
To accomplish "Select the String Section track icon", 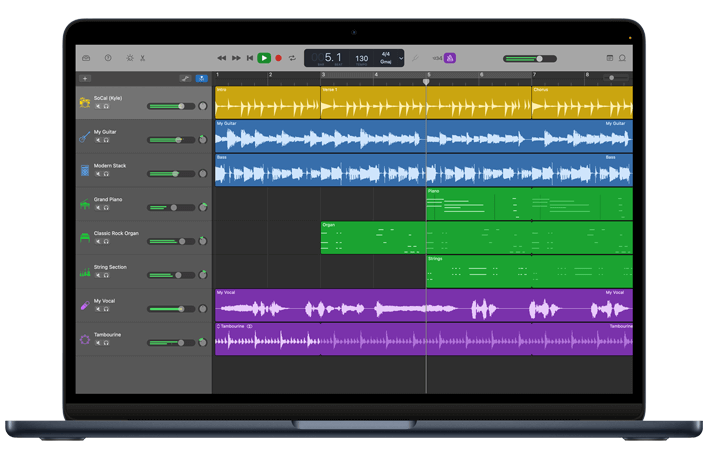I will [85, 272].
